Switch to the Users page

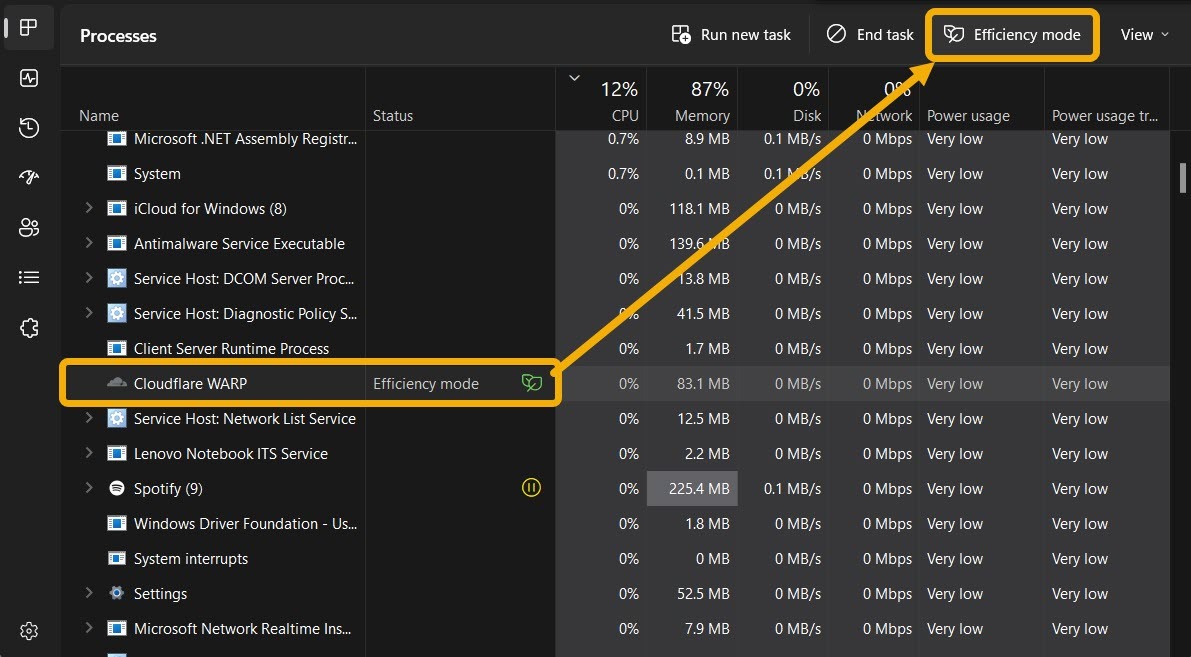click(x=28, y=227)
